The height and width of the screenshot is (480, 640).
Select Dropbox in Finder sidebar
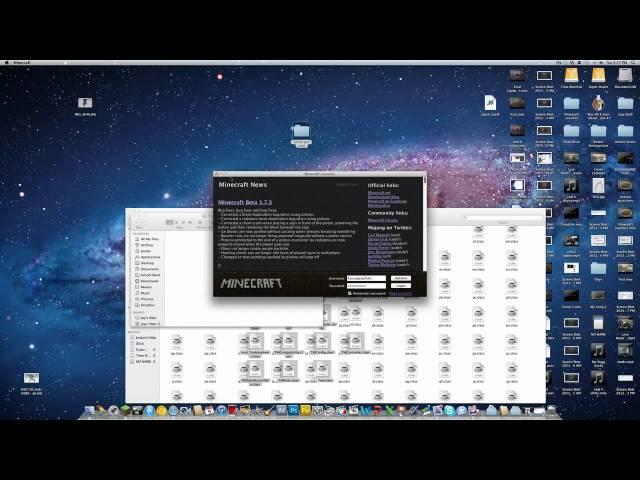144,305
